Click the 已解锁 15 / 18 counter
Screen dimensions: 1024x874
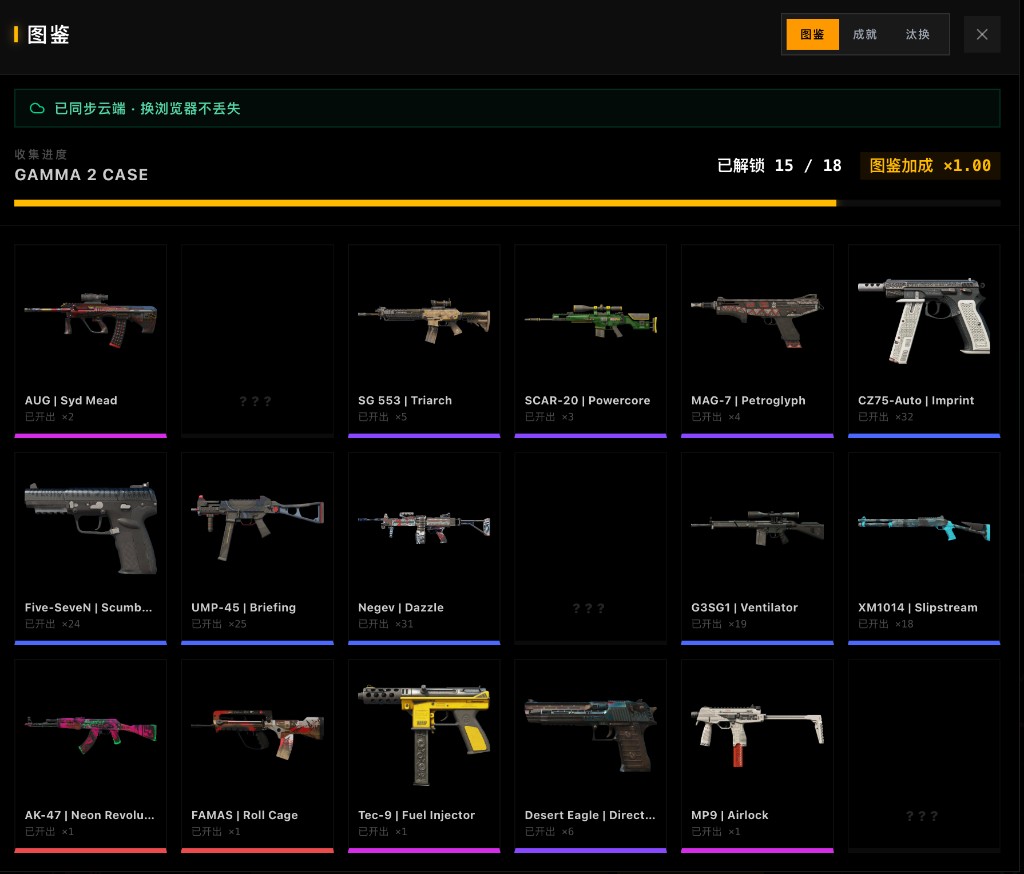click(x=779, y=165)
